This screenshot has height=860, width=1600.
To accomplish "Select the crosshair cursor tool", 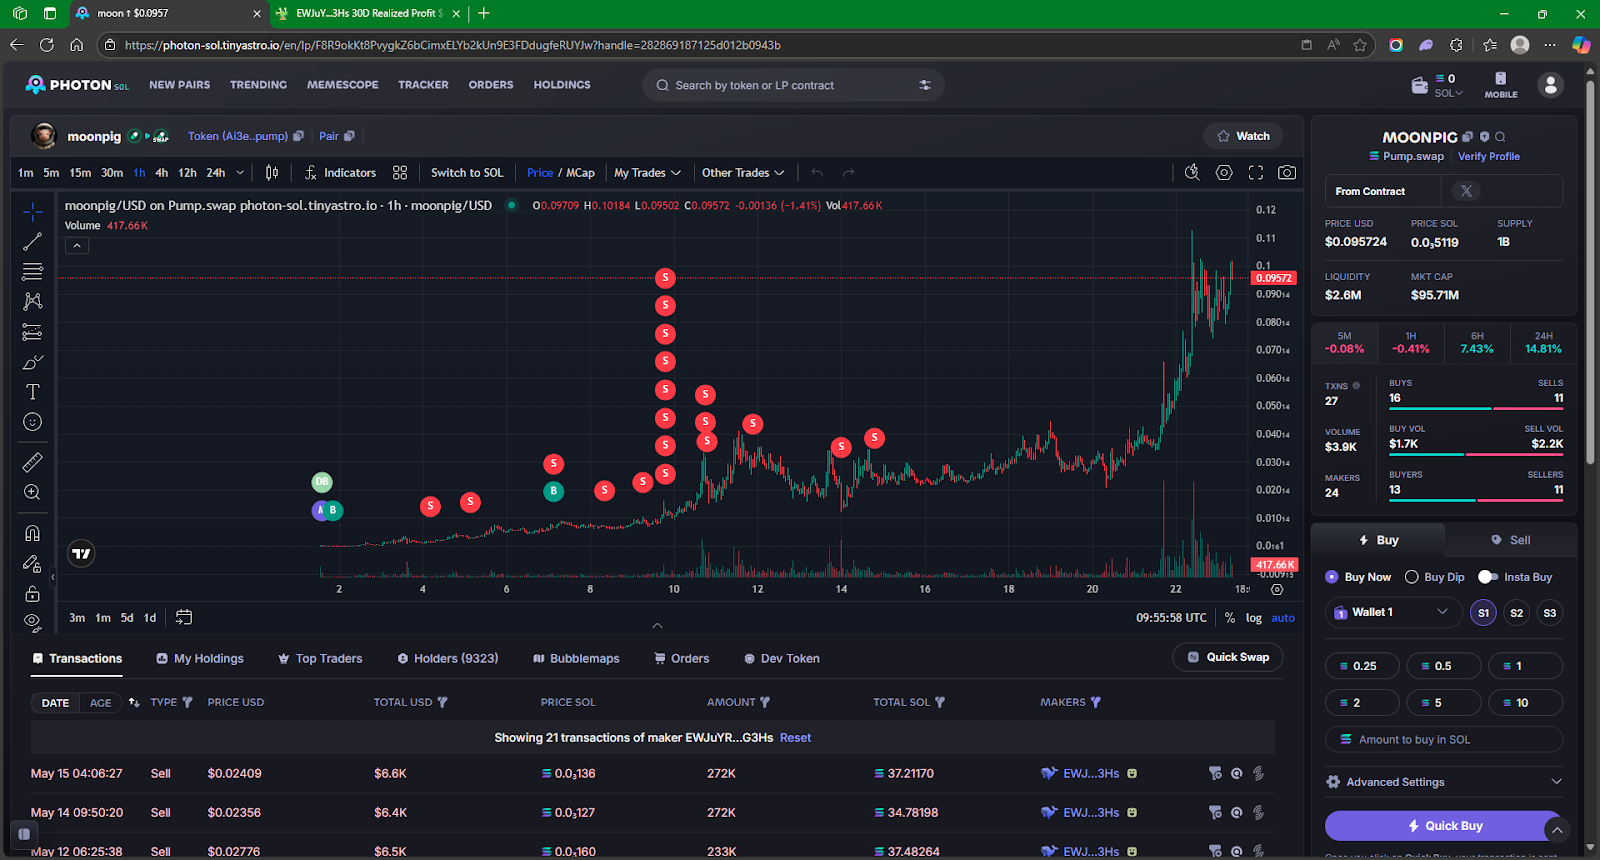I will point(32,211).
